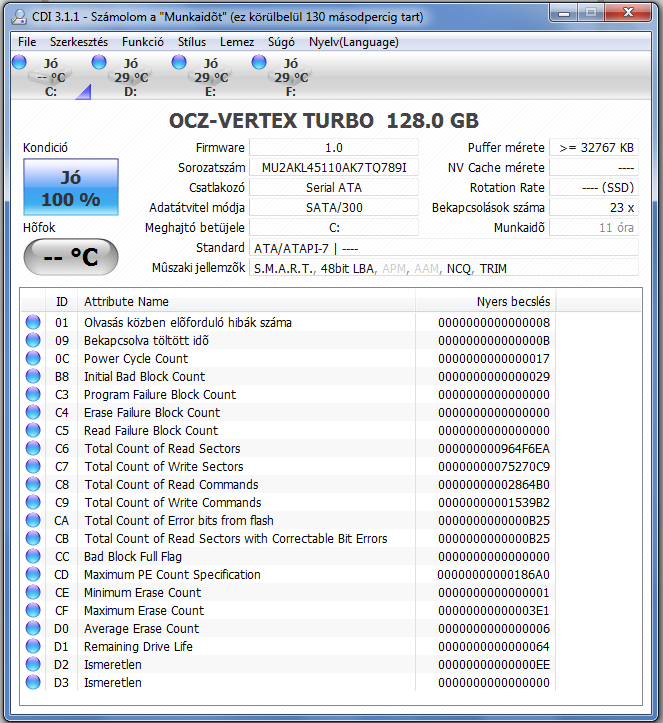This screenshot has height=723, width=663.
Task: Click status icon of Erase Failure Block Count
Action: point(33,412)
